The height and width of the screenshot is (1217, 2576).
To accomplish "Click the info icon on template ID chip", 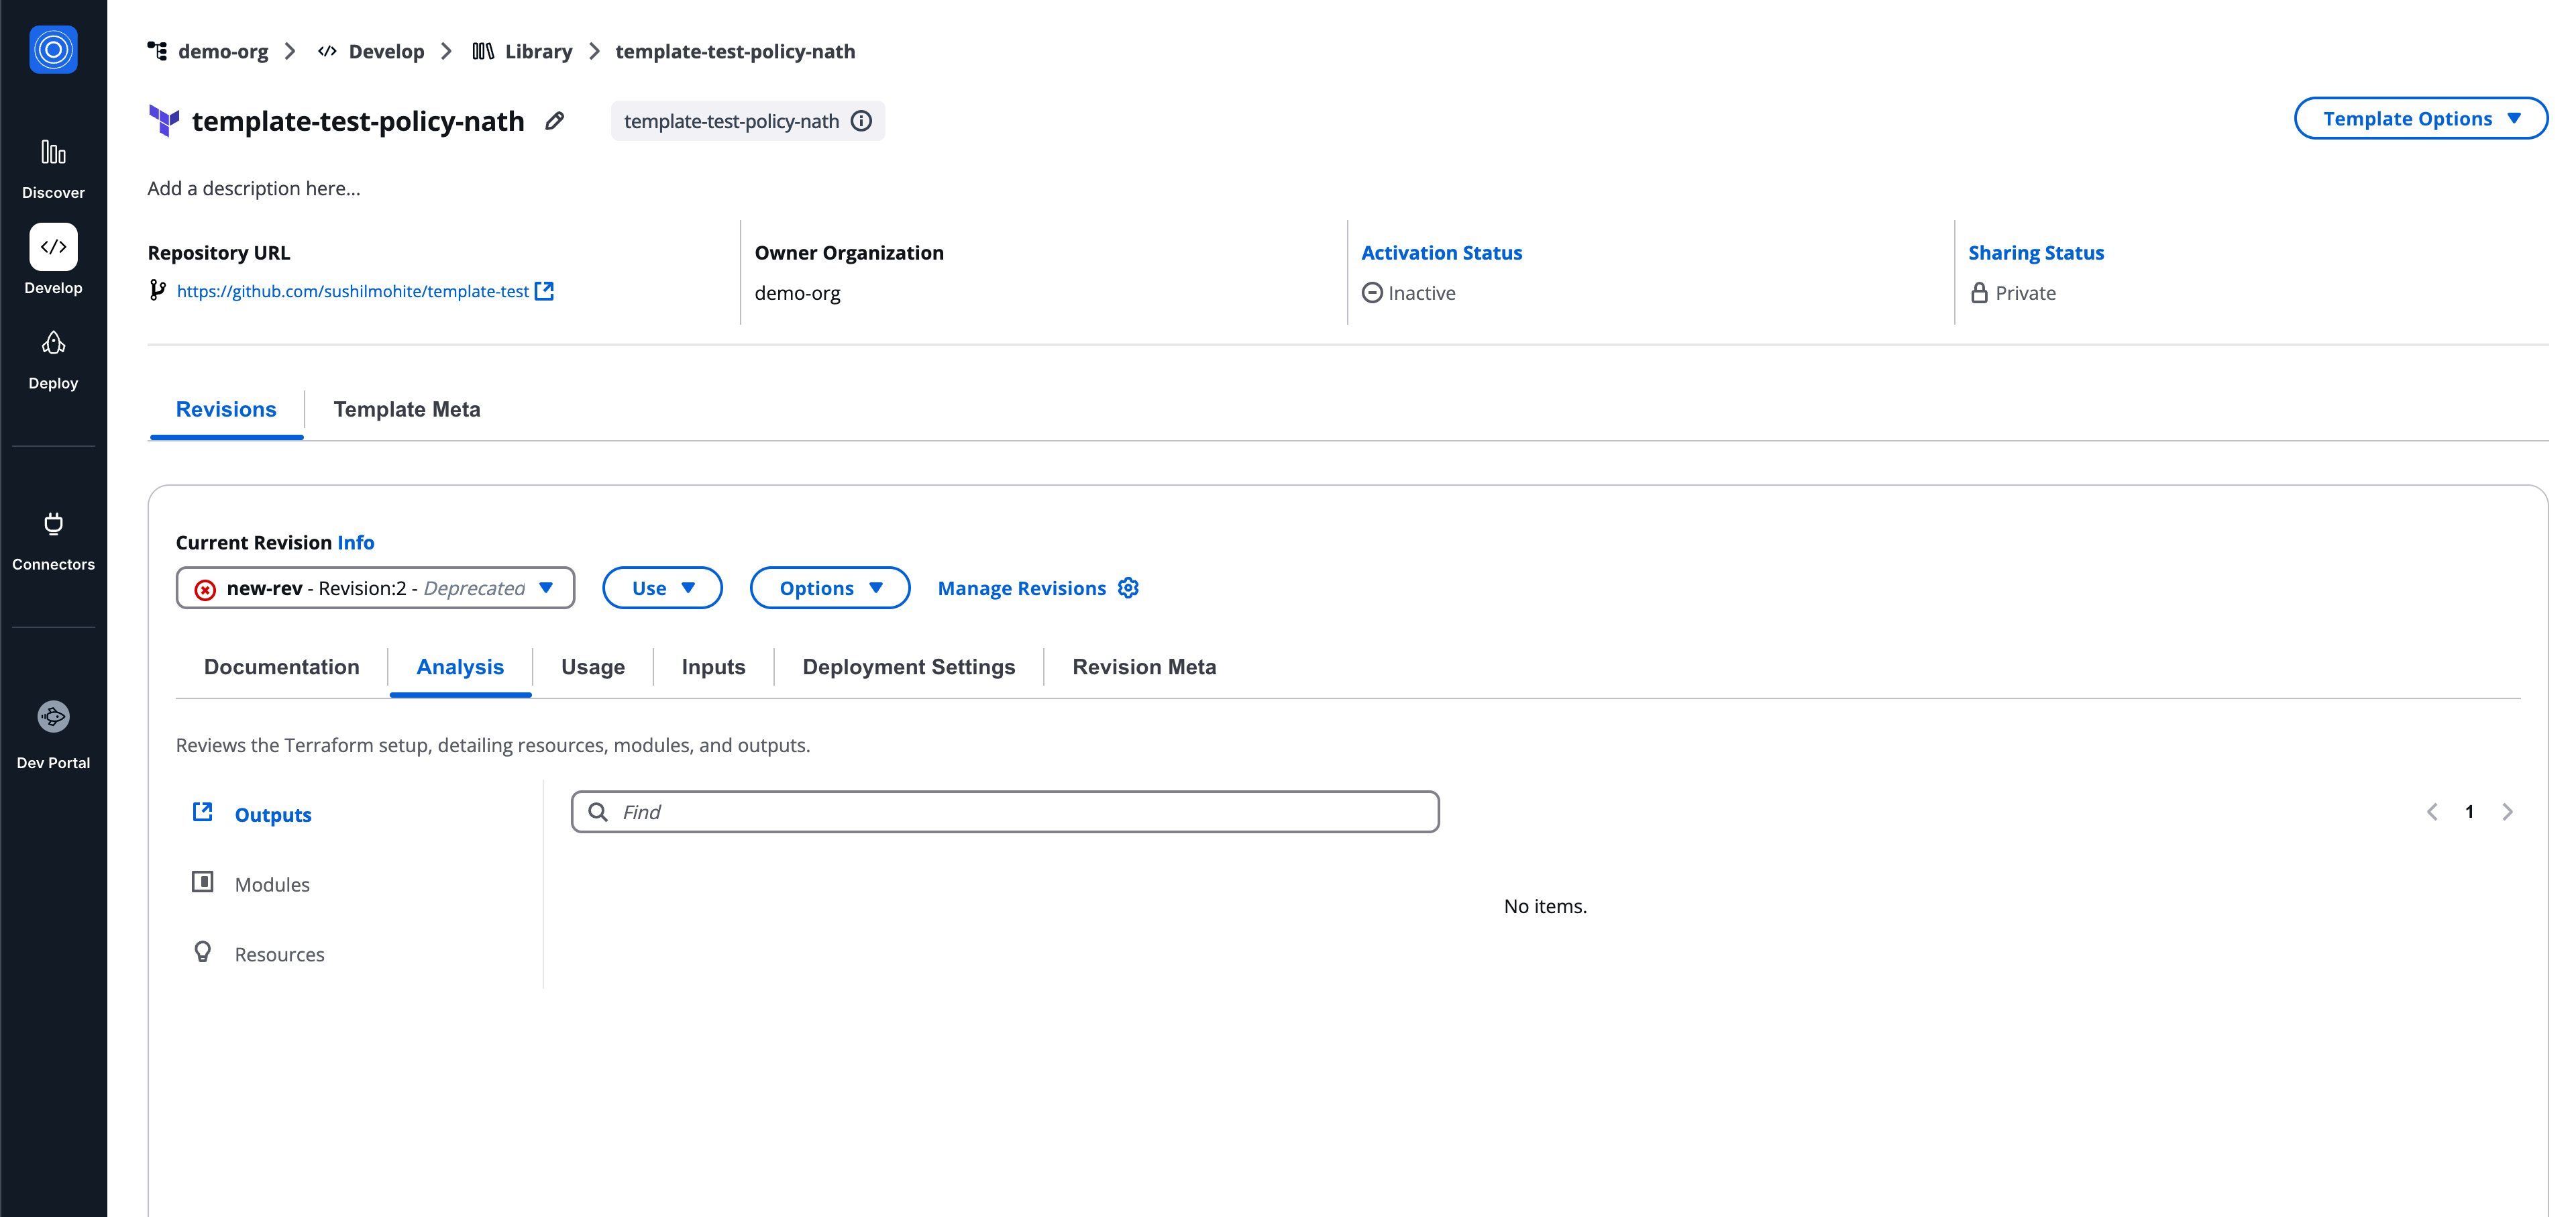I will point(861,121).
